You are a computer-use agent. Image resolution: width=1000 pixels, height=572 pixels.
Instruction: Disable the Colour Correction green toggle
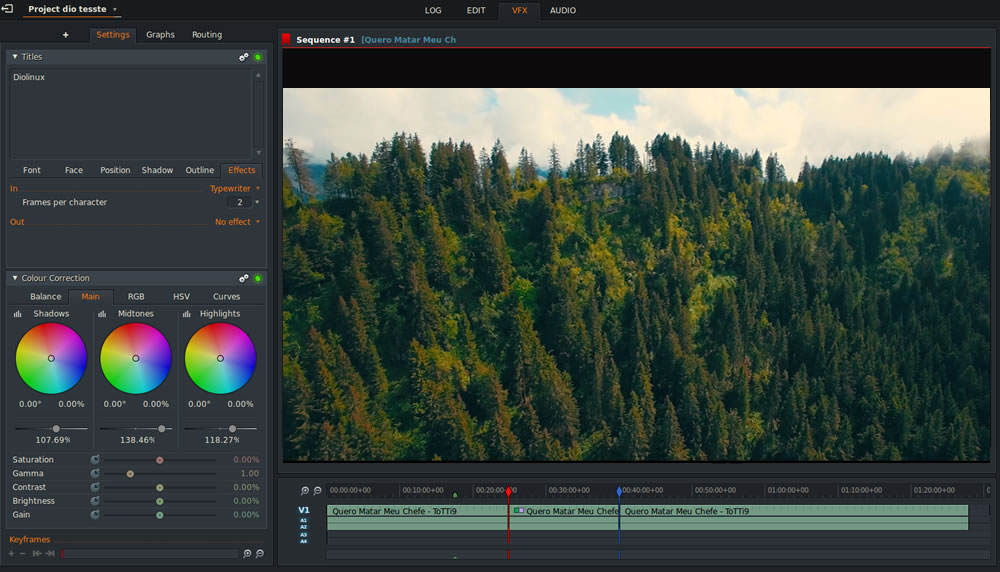(x=258, y=278)
